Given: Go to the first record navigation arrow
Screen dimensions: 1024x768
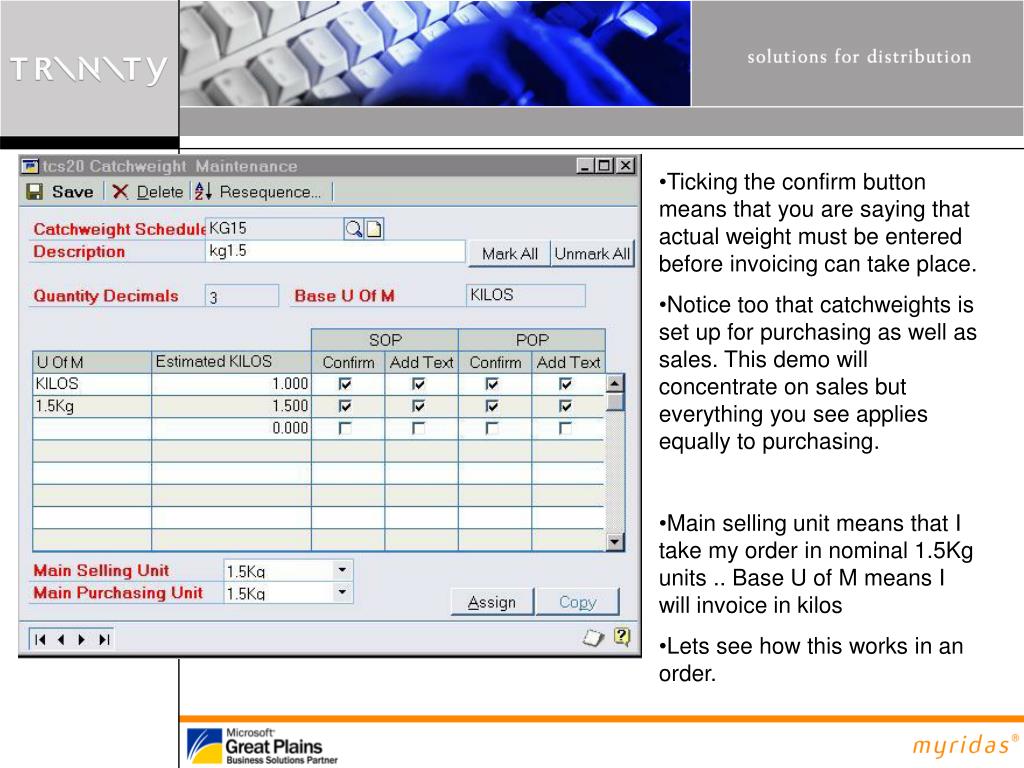Looking at the screenshot, I should [40, 639].
